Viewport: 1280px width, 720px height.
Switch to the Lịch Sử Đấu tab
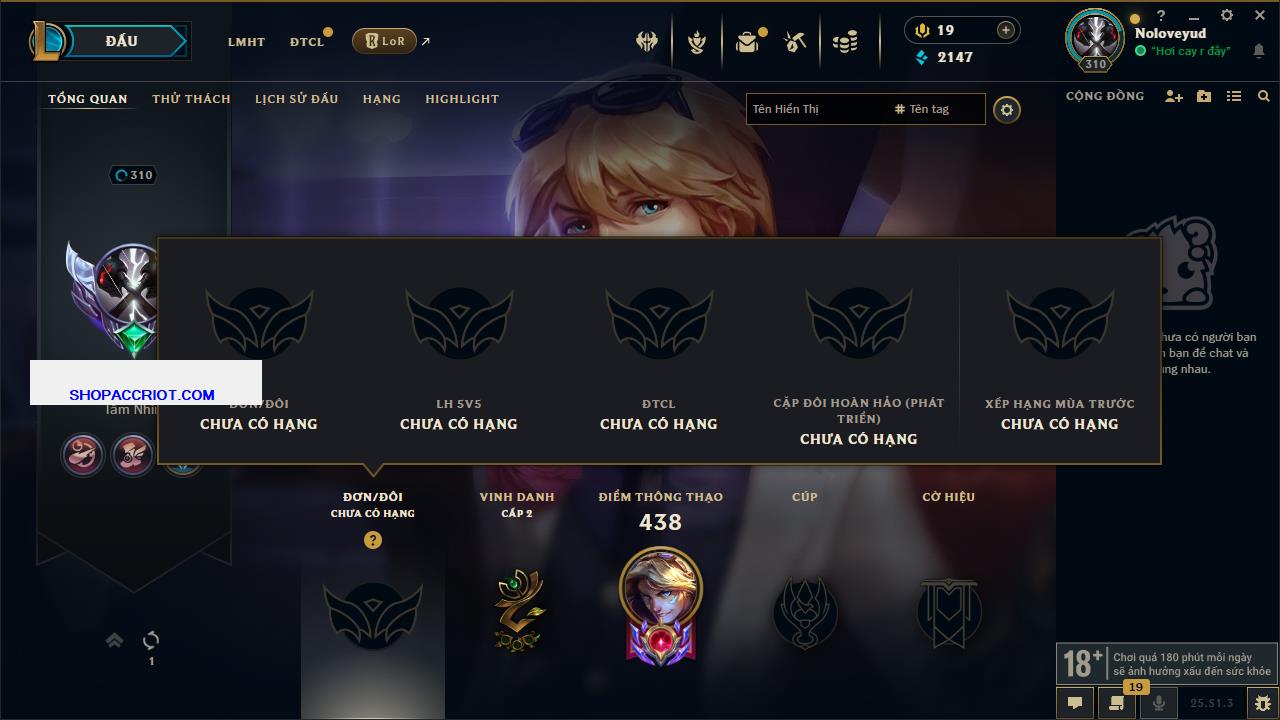coord(296,99)
